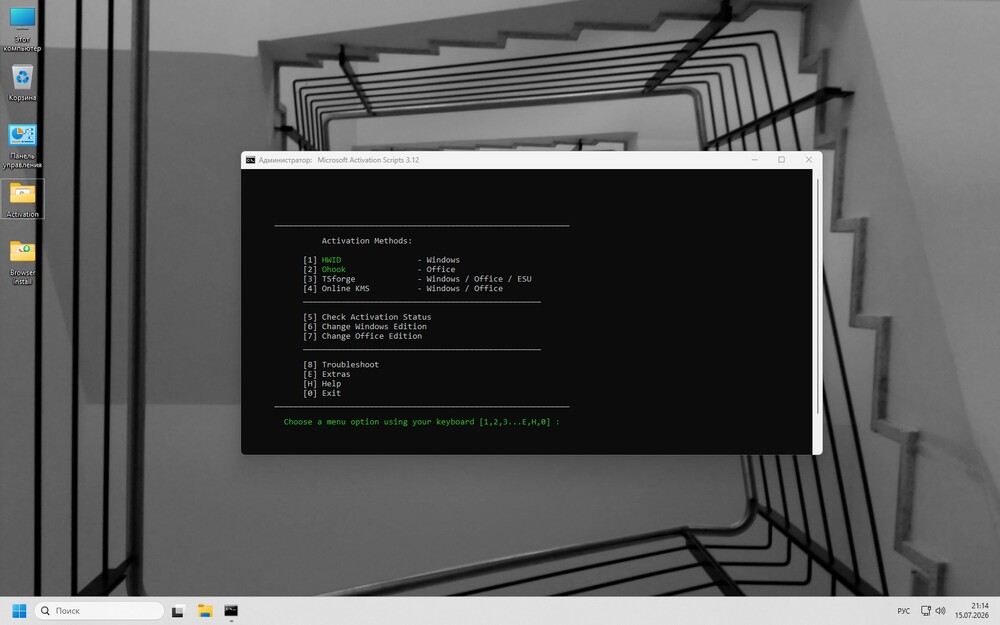Open the volume tray icon
This screenshot has width=1000, height=625.
point(940,610)
